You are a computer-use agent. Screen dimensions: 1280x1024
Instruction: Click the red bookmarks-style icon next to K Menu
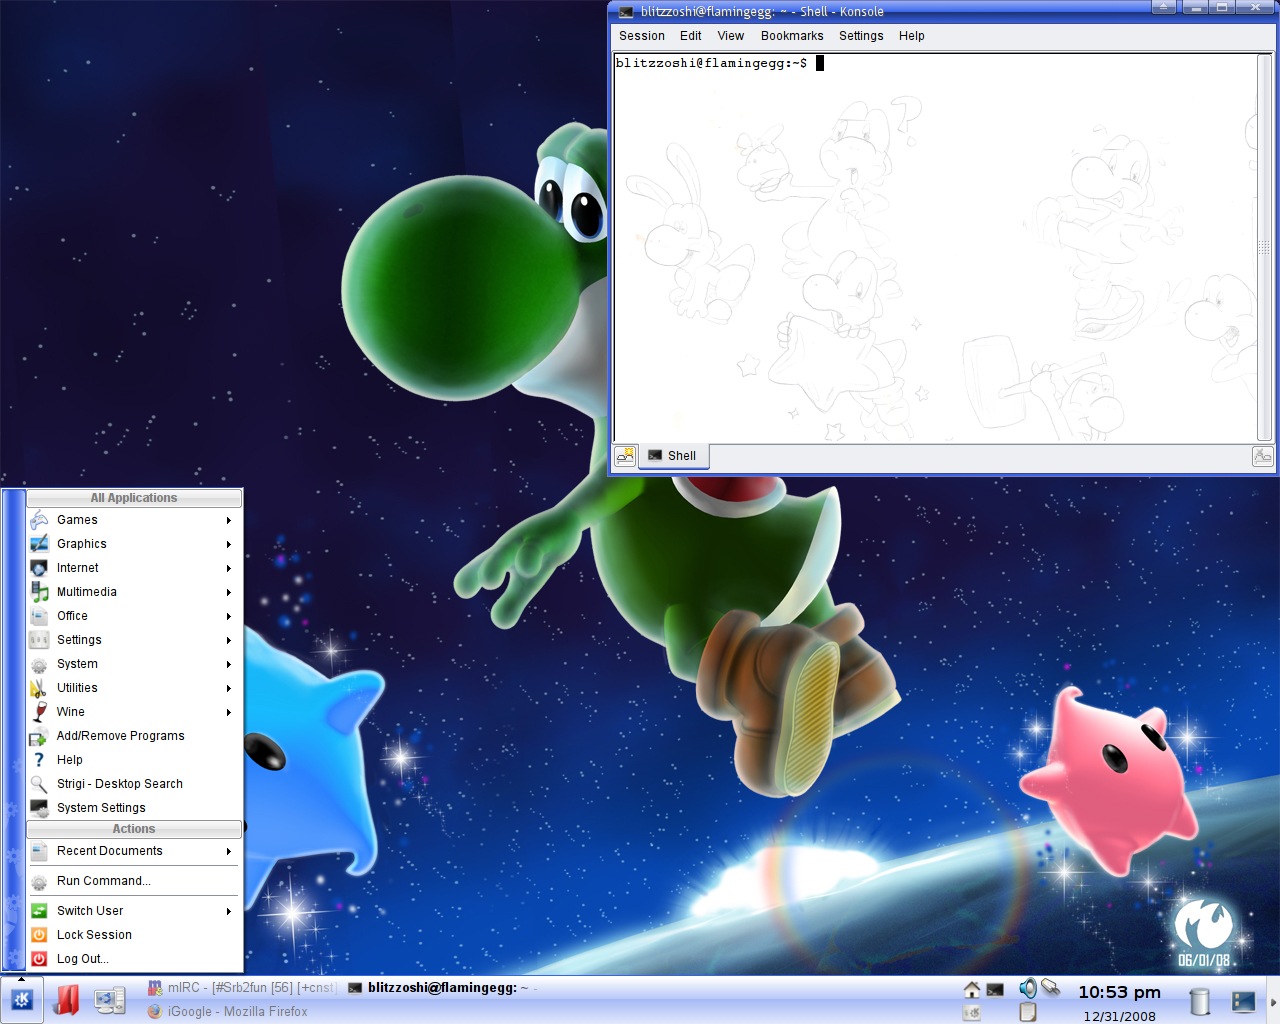pos(66,1000)
